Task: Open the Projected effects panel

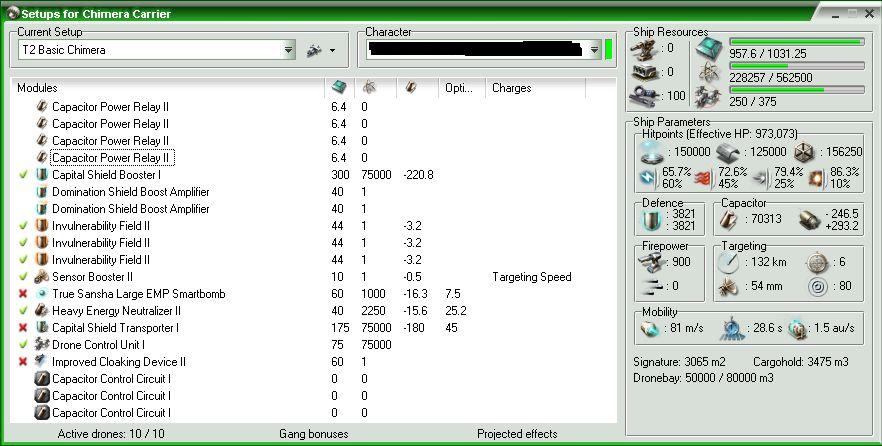Action: click(517, 434)
